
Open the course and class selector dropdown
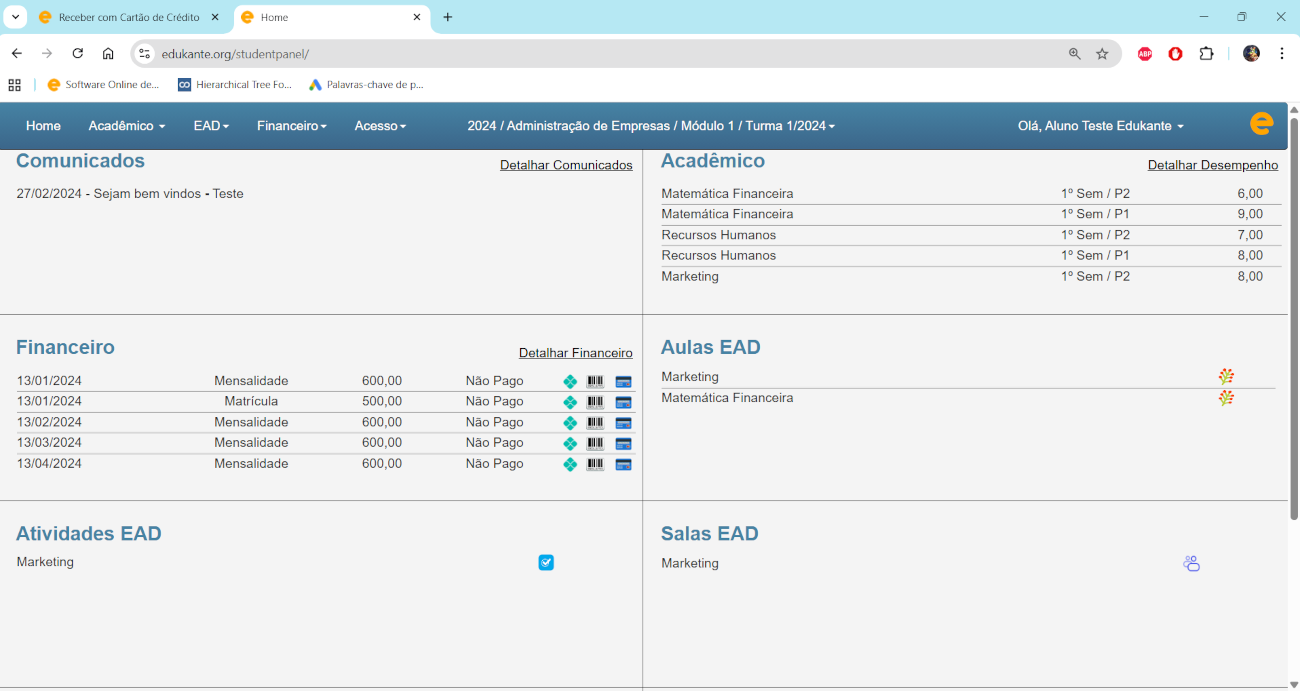pos(651,126)
